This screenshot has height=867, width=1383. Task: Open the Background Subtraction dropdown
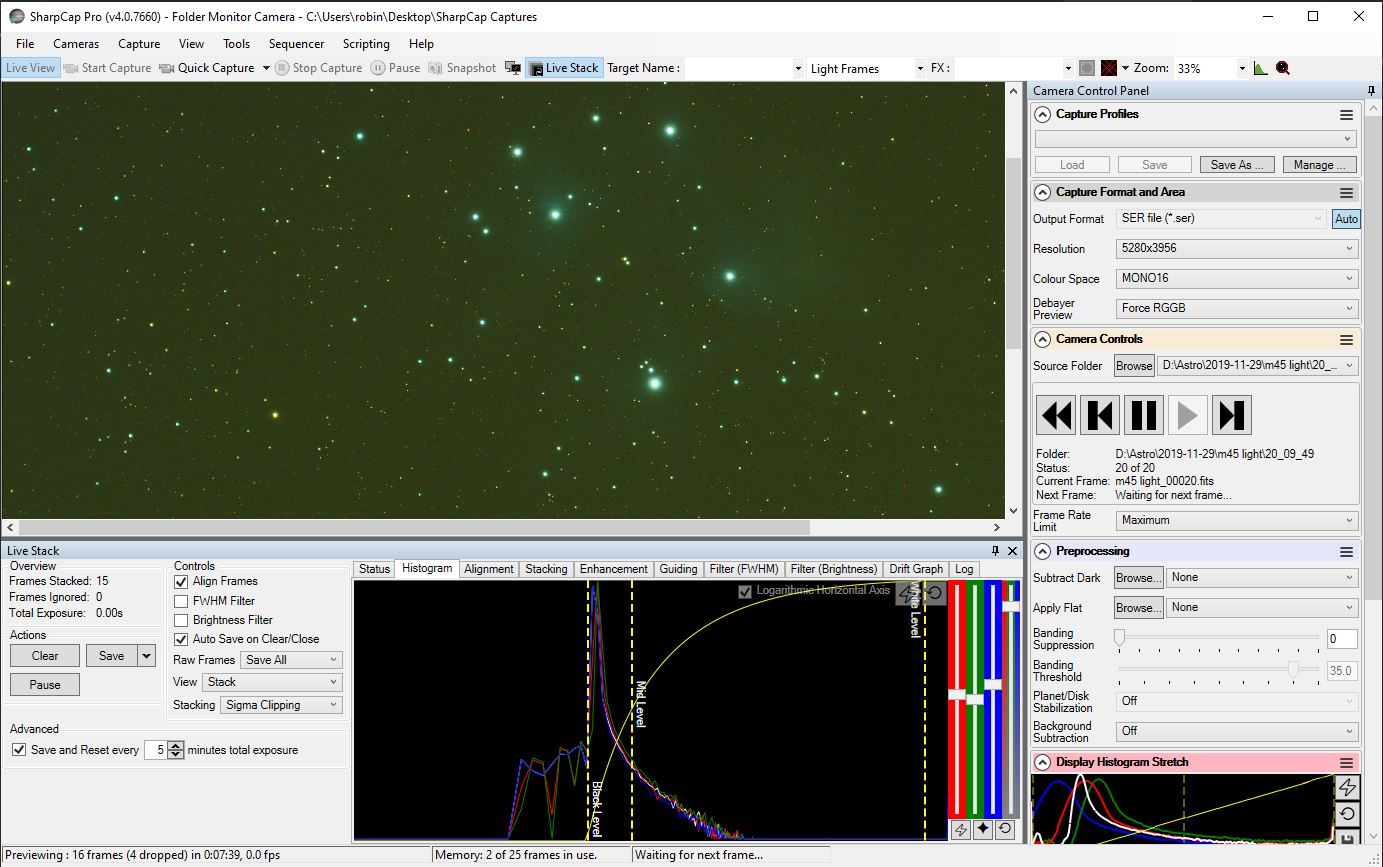coord(1236,731)
